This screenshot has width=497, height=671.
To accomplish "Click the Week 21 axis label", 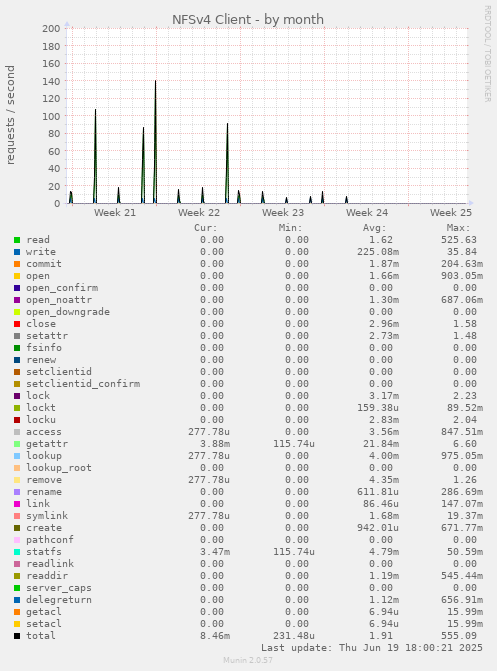I will (x=115, y=213).
